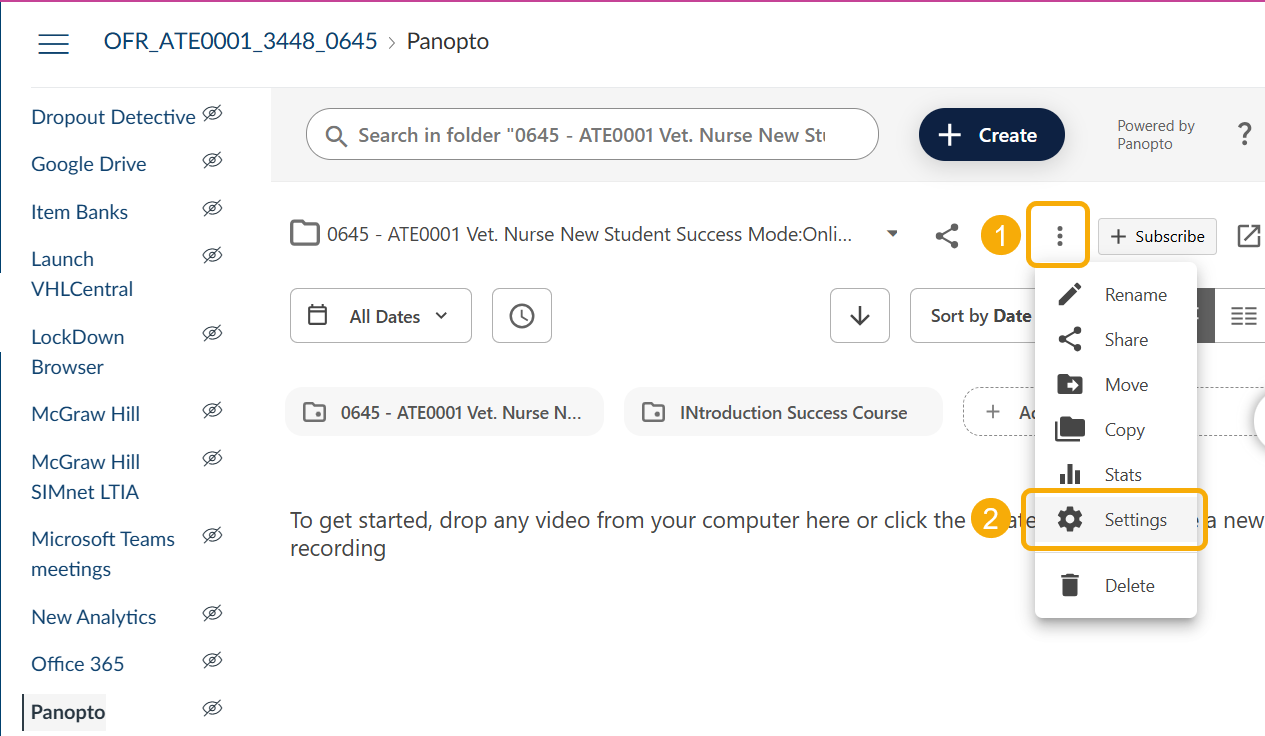The image size is (1265, 736).
Task: Open Item Banks in the sidebar
Action: click(x=80, y=212)
